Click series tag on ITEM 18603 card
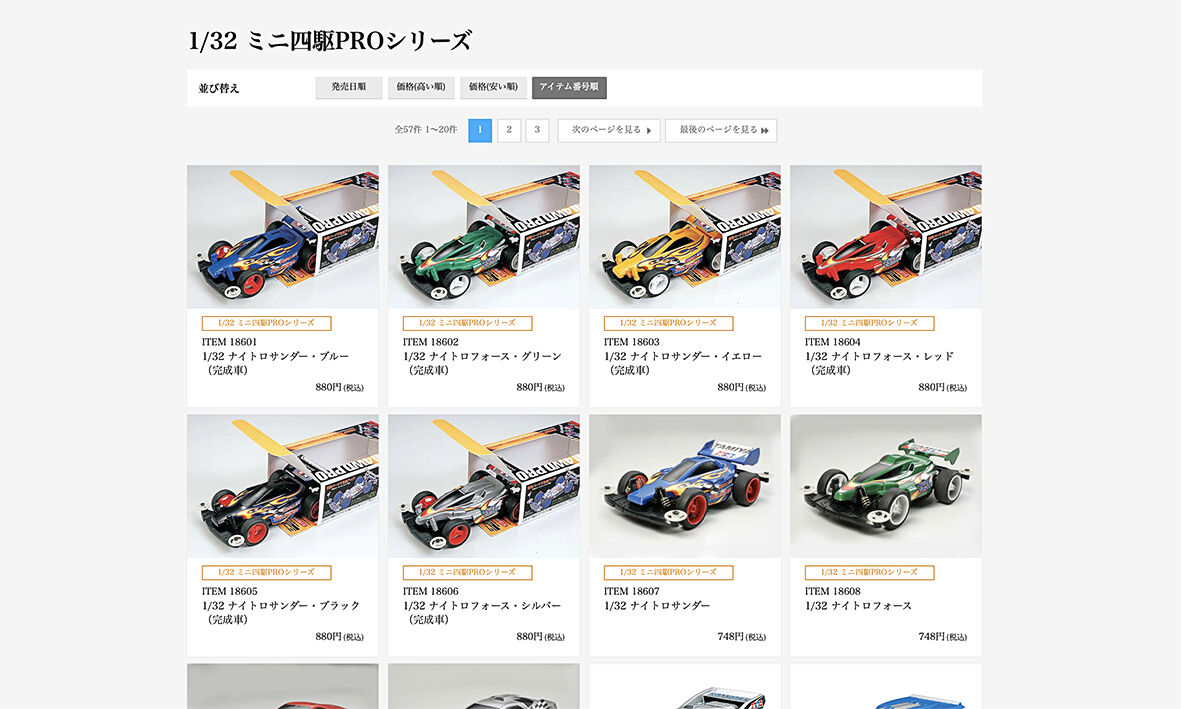Screen dimensions: 1181x709 click(x=669, y=323)
